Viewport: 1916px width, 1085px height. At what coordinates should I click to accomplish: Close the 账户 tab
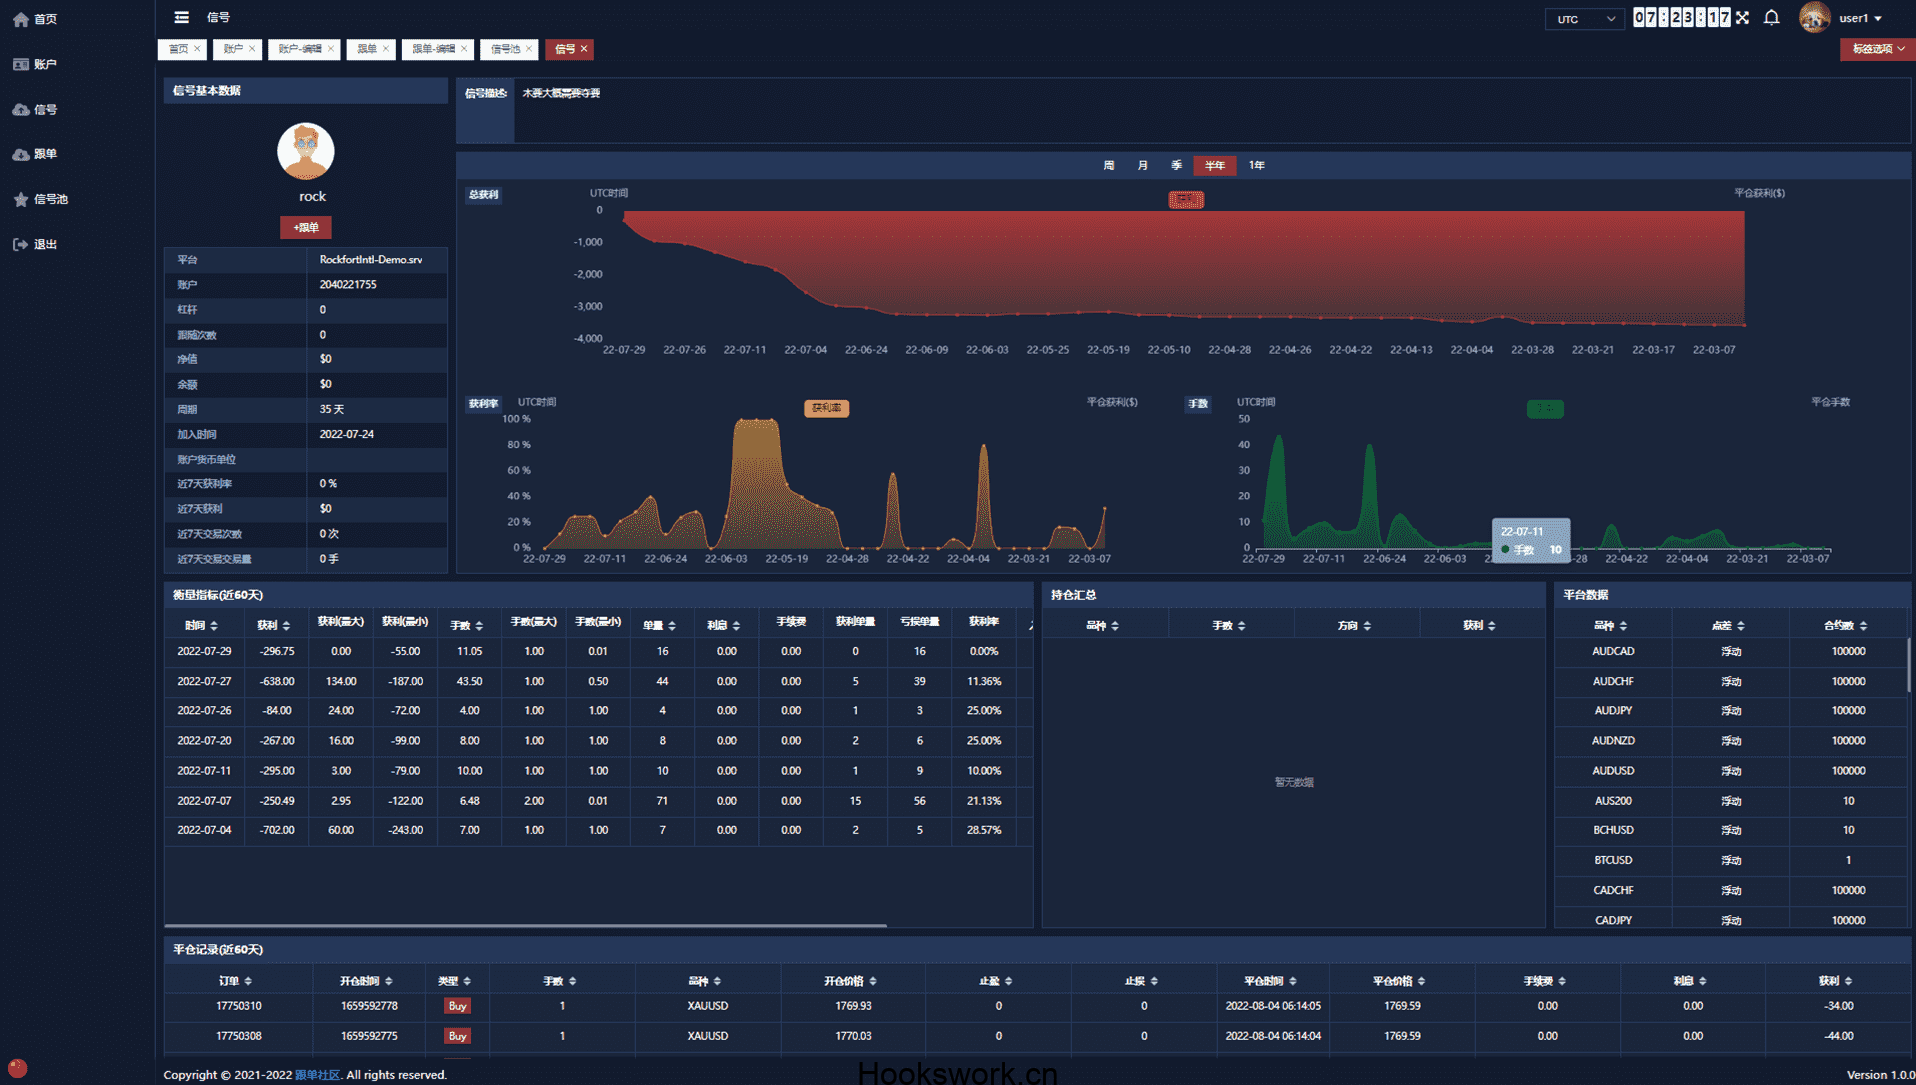[x=252, y=49]
